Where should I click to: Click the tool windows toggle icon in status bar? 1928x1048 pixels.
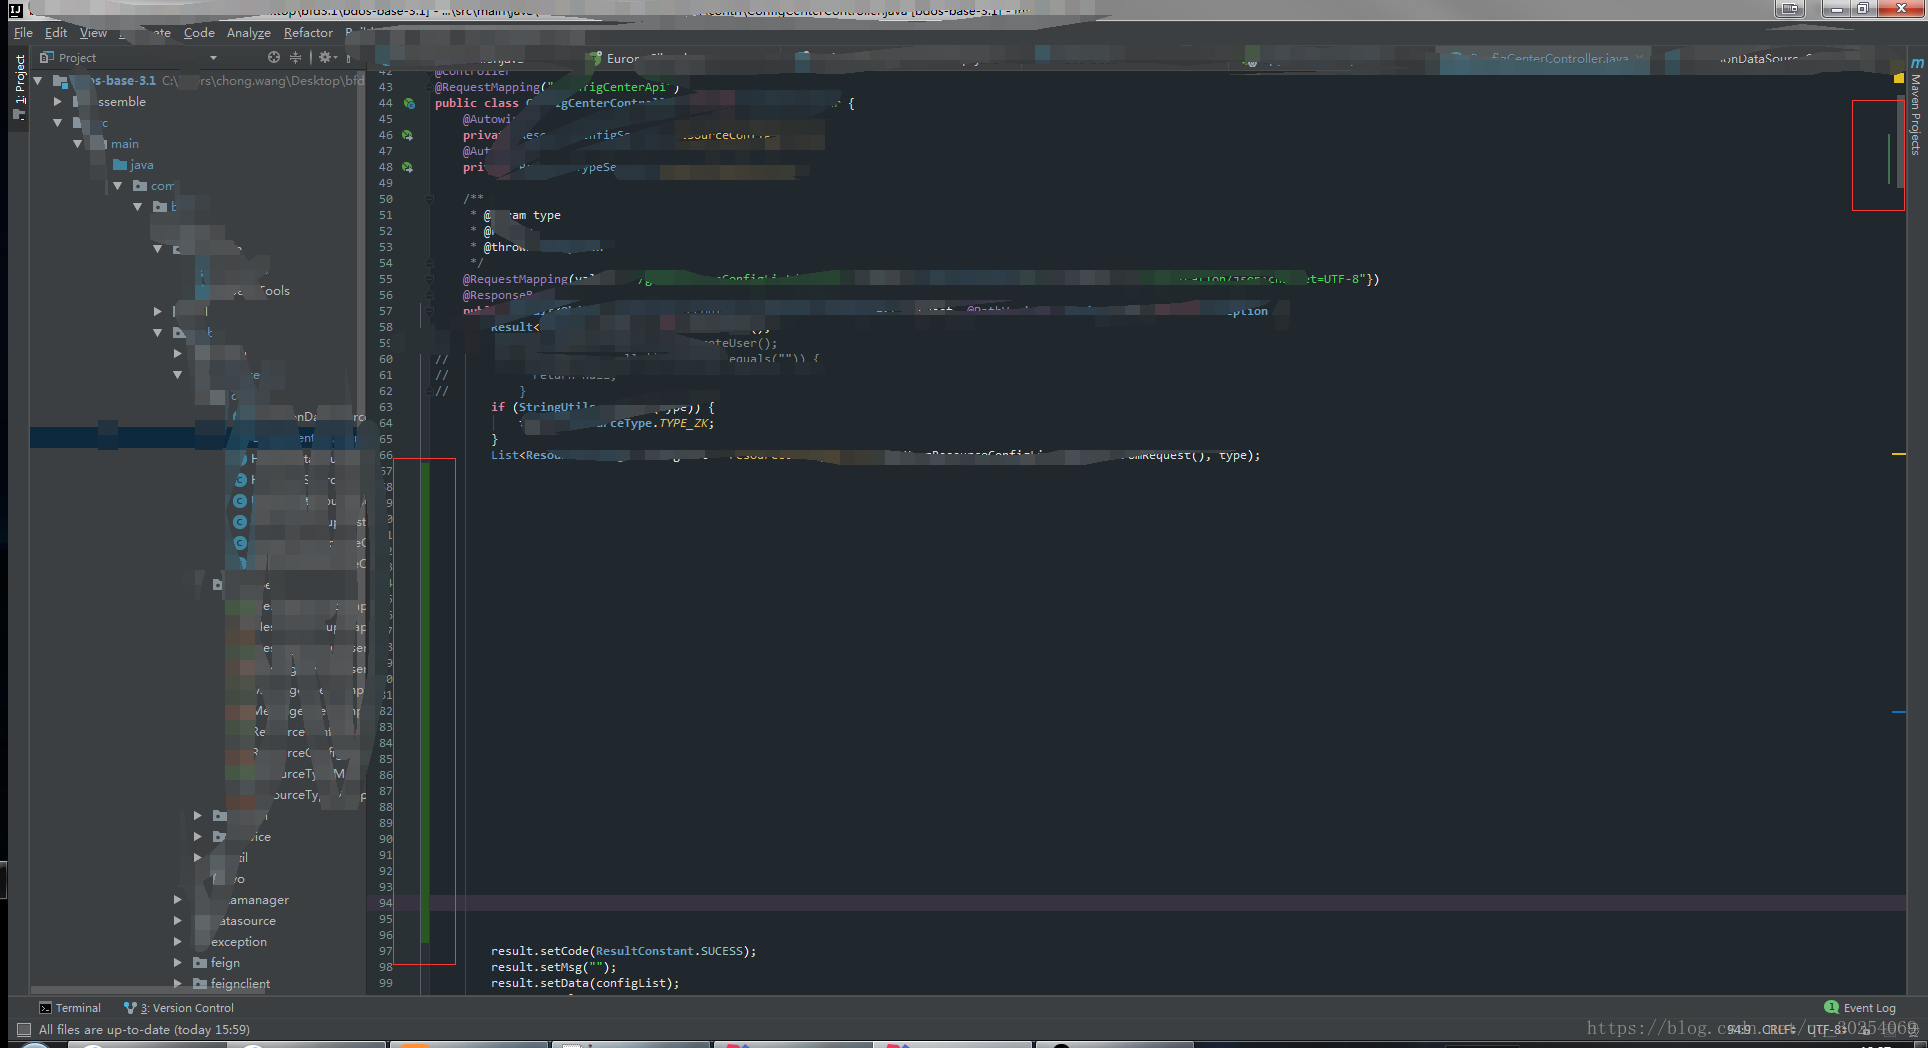coord(24,1029)
